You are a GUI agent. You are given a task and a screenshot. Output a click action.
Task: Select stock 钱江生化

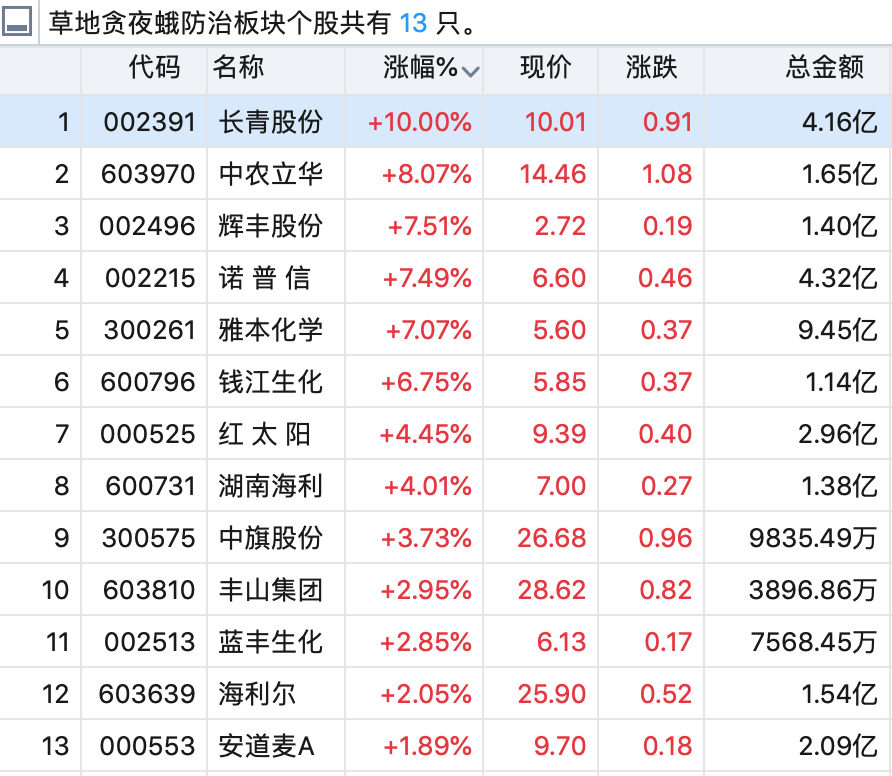click(x=271, y=382)
